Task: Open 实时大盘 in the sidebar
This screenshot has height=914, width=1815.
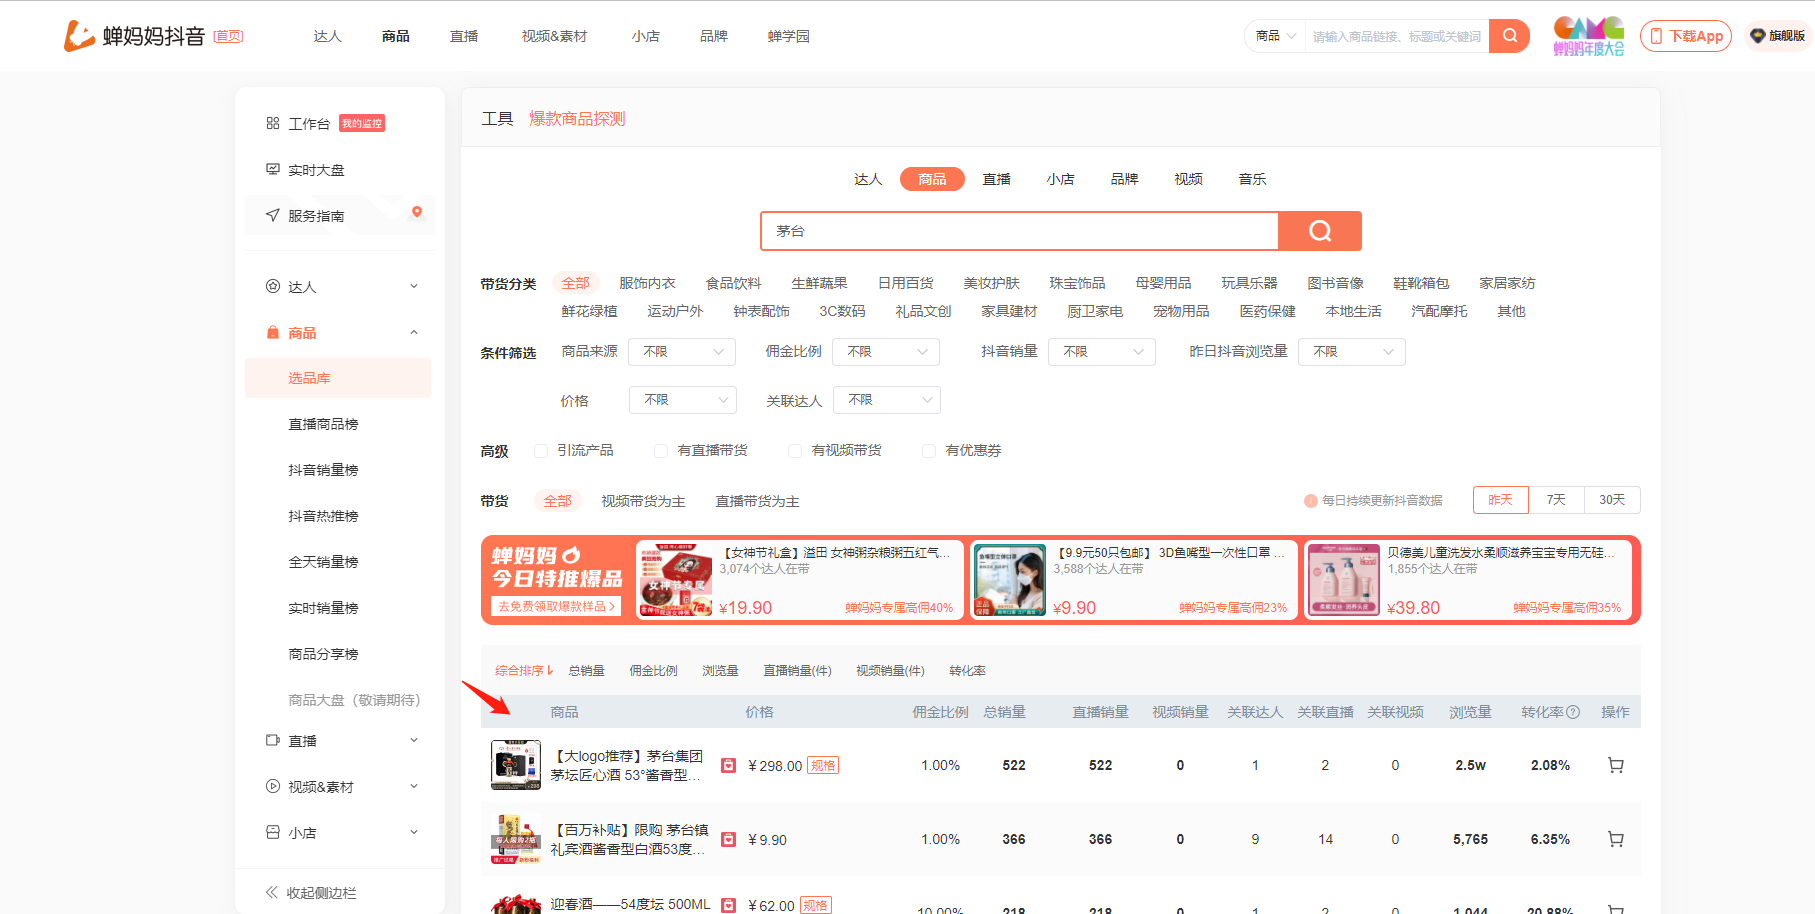Action: tap(316, 170)
